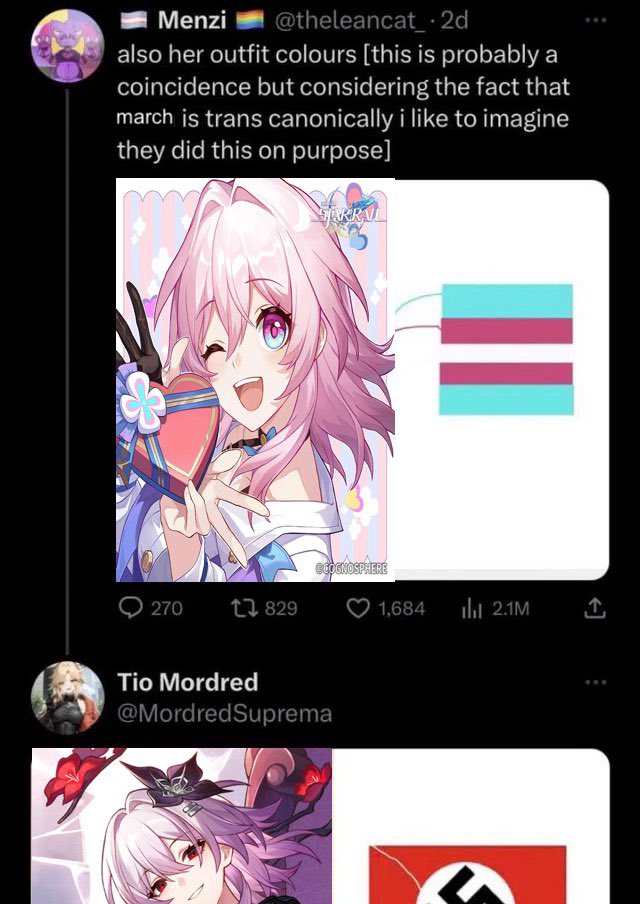This screenshot has height=904, width=640.
Task: Open the pink-haired March character image
Action: click(x=255, y=380)
